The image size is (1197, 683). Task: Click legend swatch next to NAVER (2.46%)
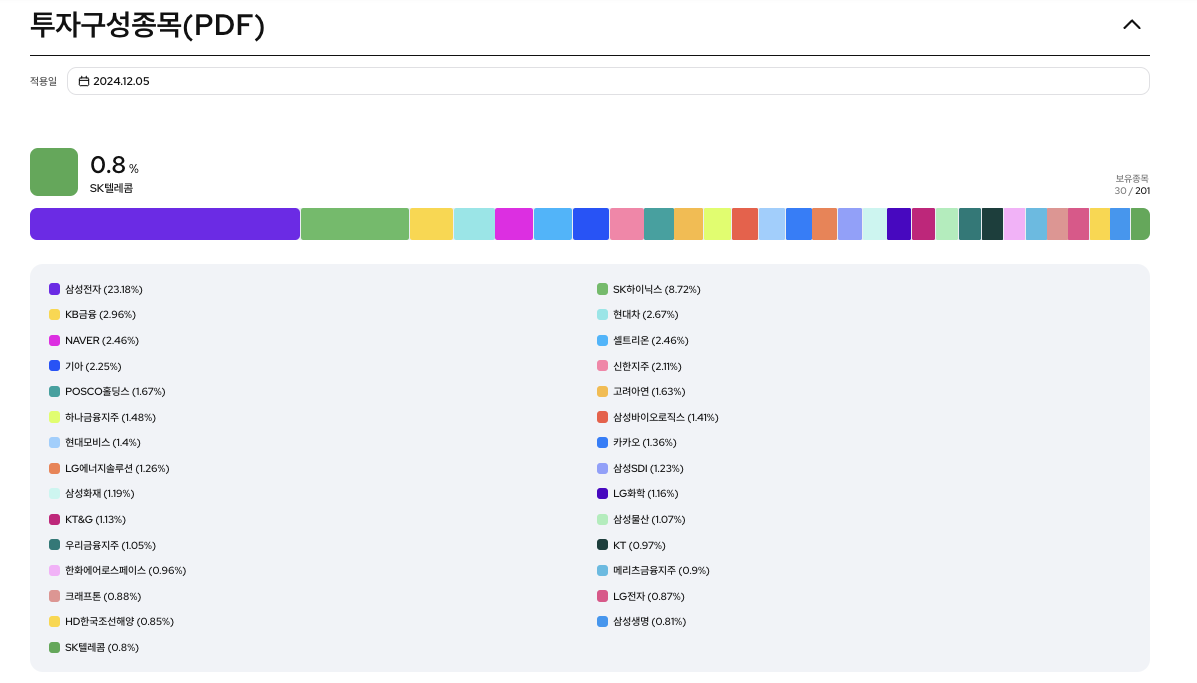(x=54, y=340)
